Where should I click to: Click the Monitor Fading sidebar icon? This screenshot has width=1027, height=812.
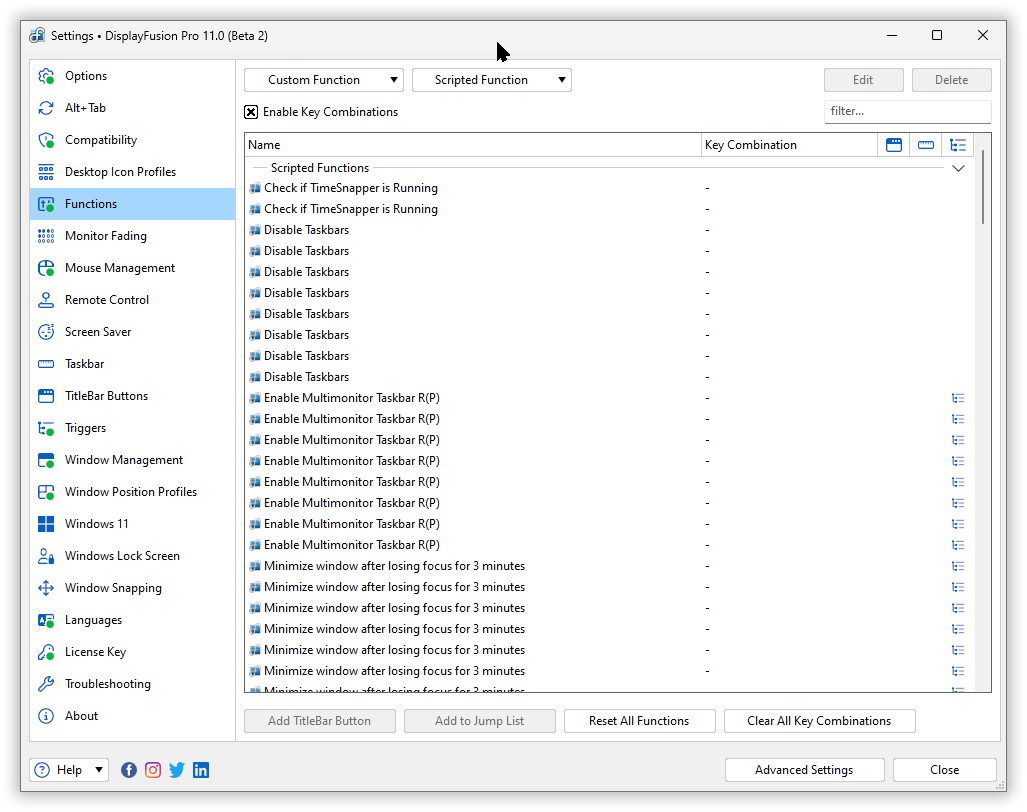[x=46, y=236]
